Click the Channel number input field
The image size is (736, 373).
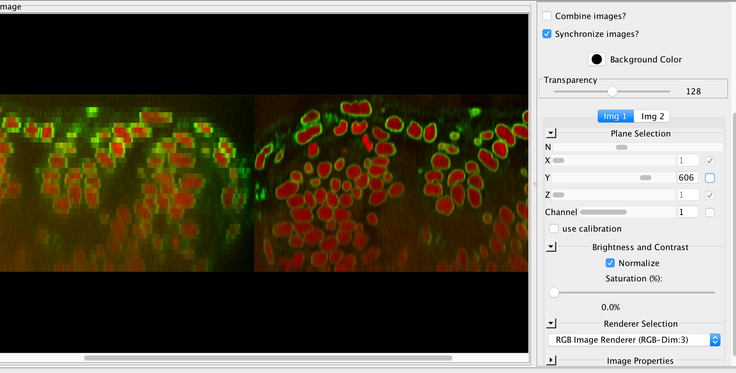pyautogui.click(x=687, y=212)
